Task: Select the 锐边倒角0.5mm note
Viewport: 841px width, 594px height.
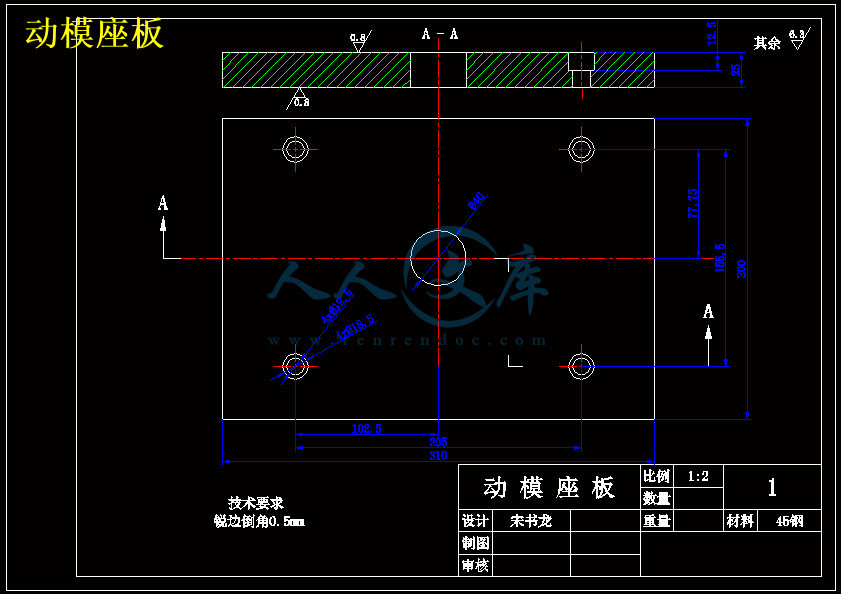Action: (x=259, y=521)
